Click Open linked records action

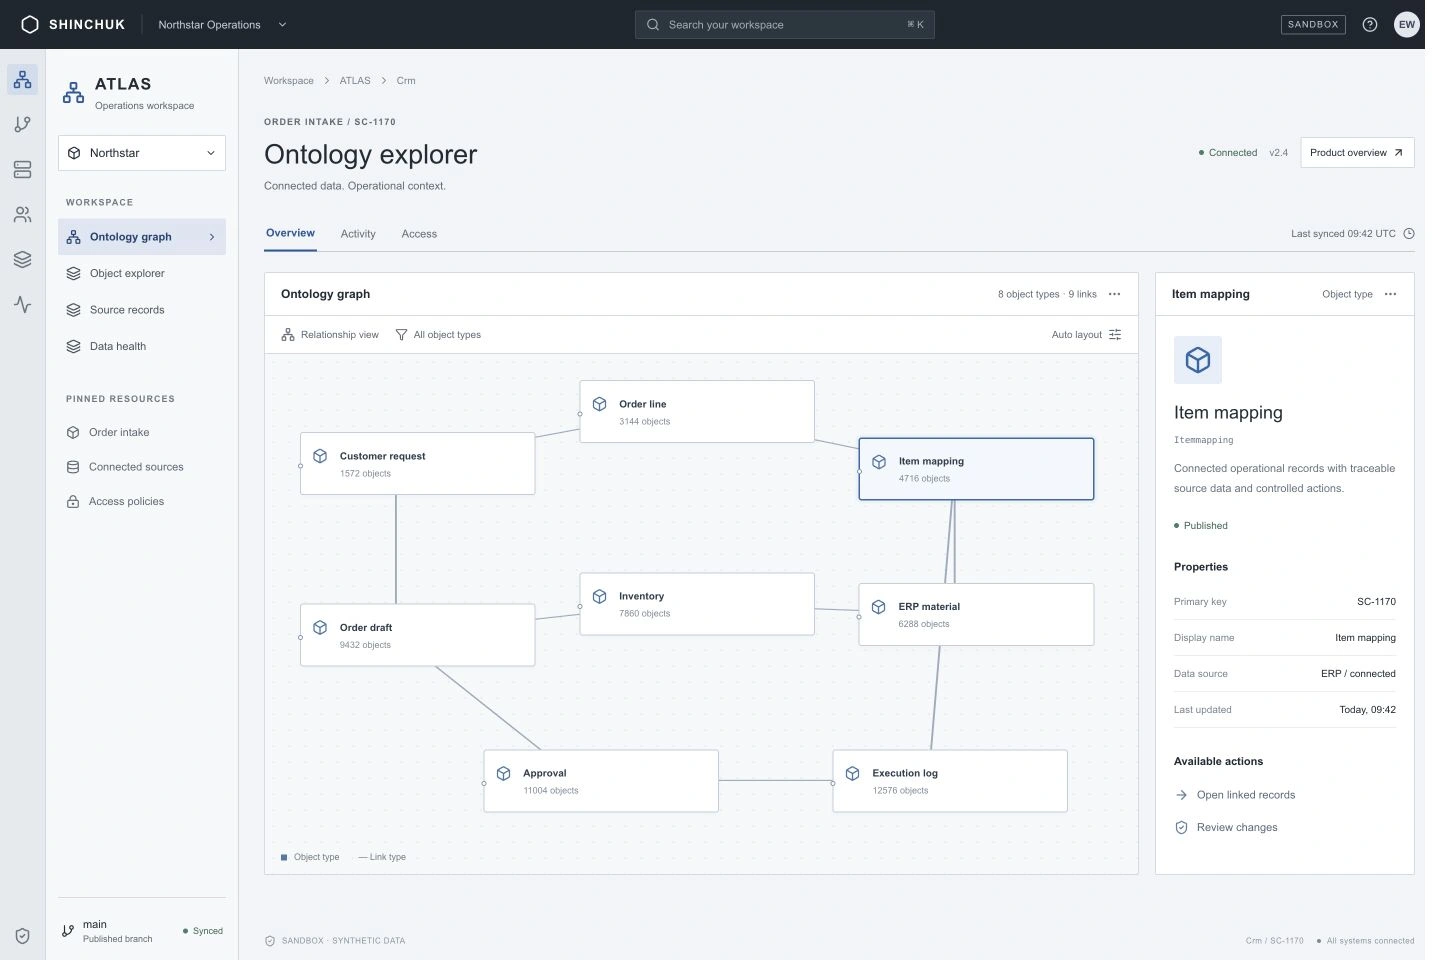(1235, 795)
